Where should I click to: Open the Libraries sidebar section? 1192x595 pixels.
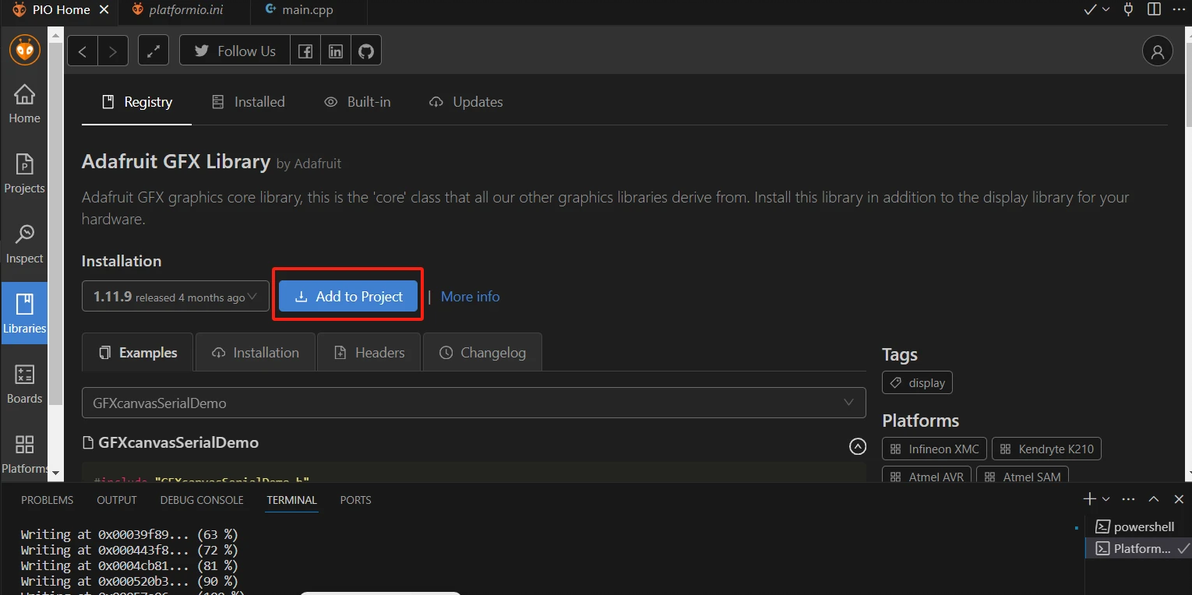pyautogui.click(x=24, y=315)
